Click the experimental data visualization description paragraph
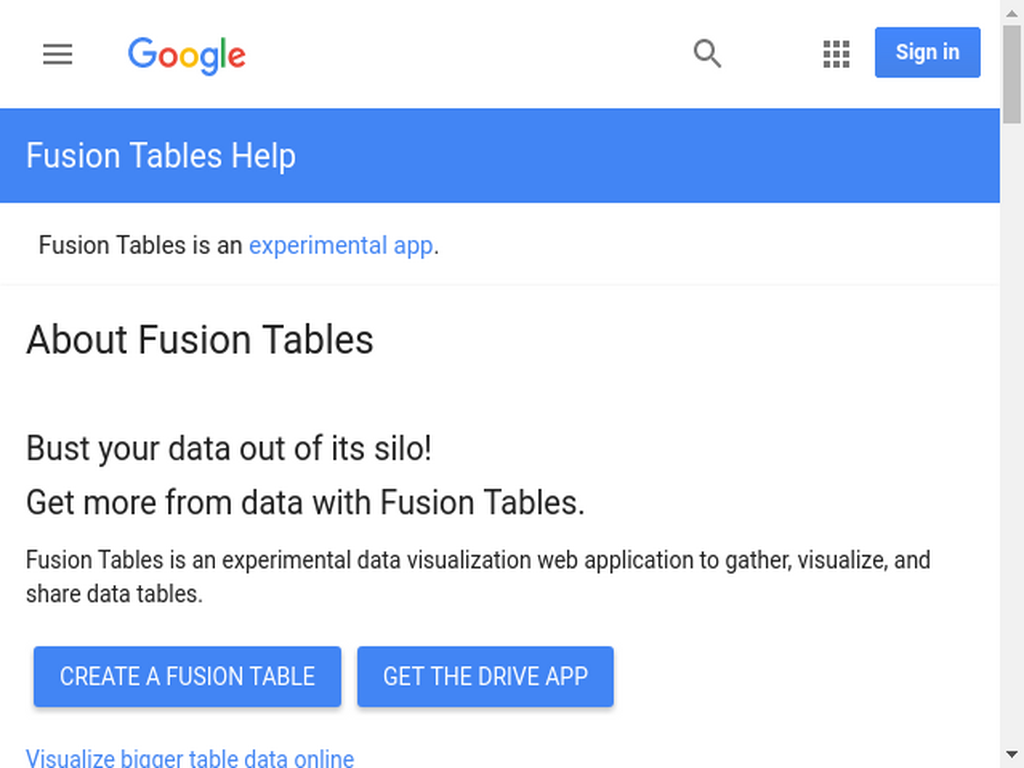The height and width of the screenshot is (768, 1024). click(x=478, y=577)
